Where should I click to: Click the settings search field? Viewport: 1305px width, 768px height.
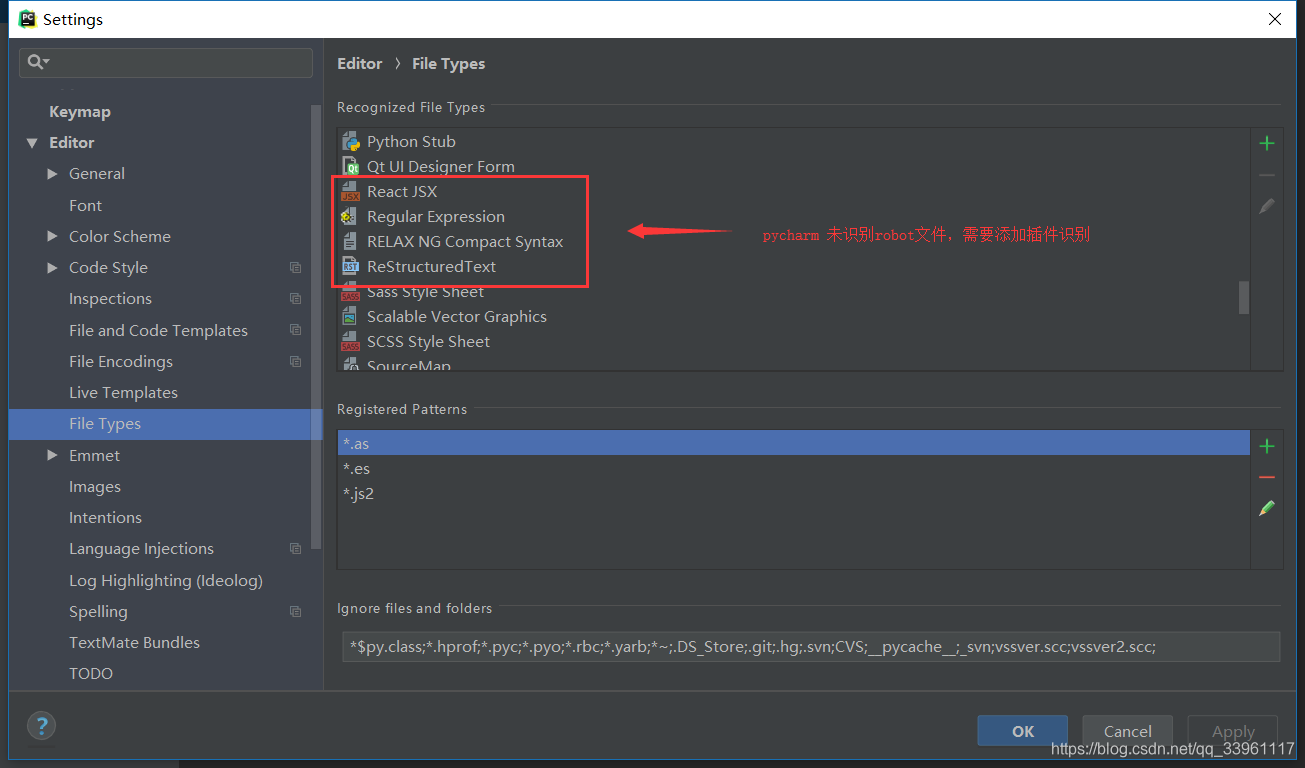tap(166, 62)
